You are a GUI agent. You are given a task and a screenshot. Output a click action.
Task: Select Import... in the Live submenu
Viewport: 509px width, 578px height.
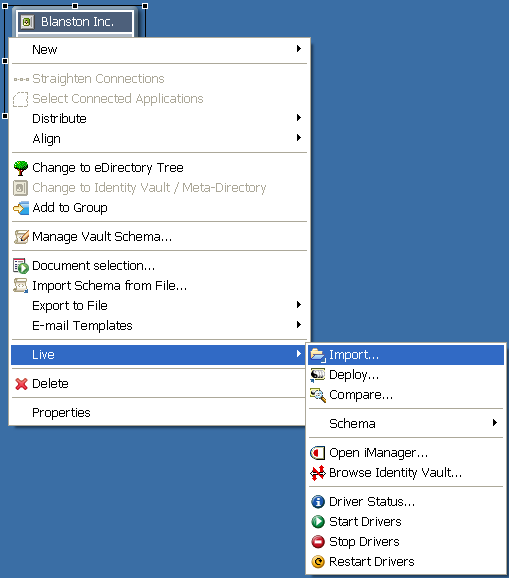pyautogui.click(x=406, y=355)
